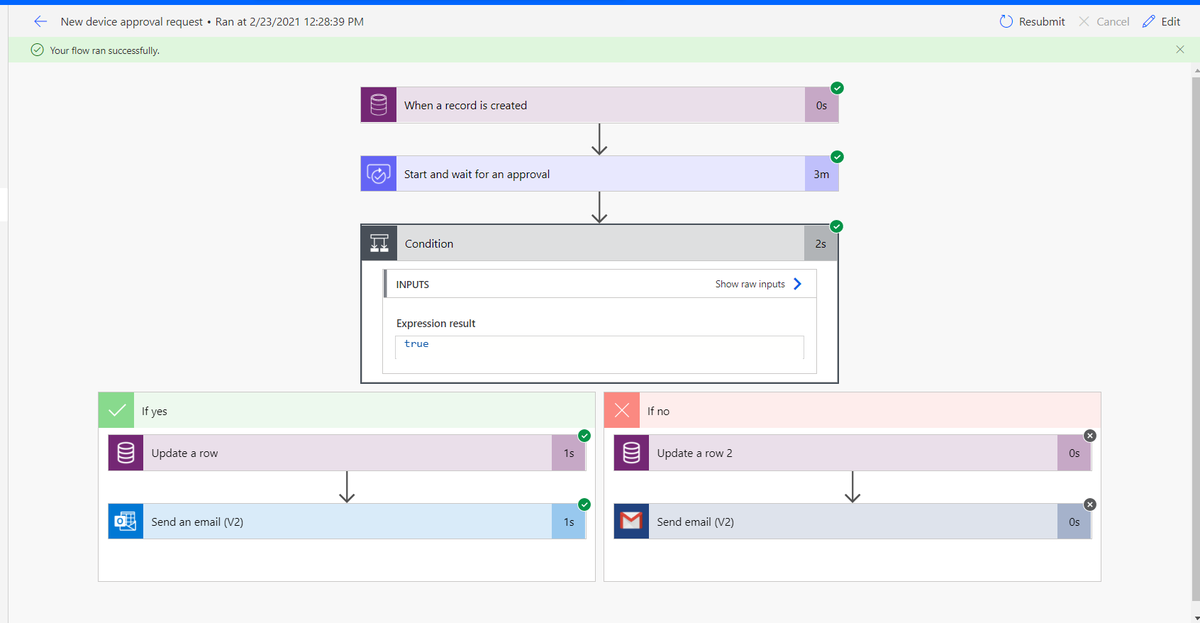Expand the 'Update a row 2' action
This screenshot has height=623, width=1200.
pos(853,453)
